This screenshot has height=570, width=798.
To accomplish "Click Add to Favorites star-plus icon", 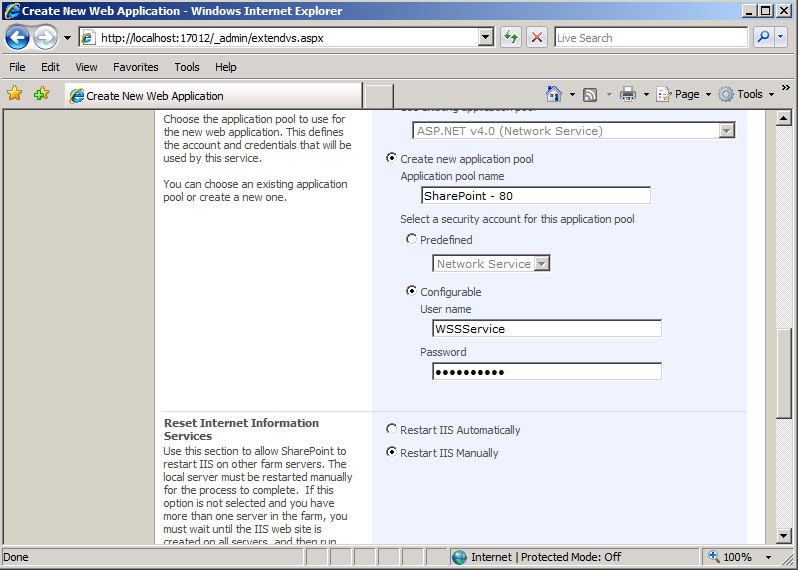I will click(x=42, y=94).
